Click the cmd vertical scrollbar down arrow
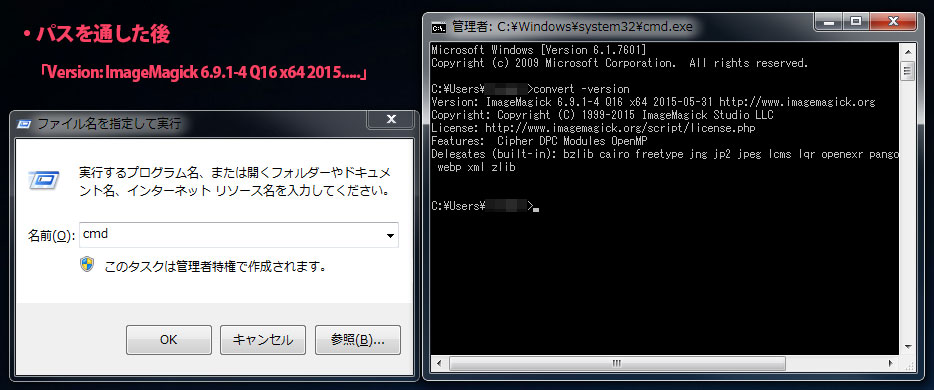Viewport: 934px width, 390px height. (x=907, y=347)
